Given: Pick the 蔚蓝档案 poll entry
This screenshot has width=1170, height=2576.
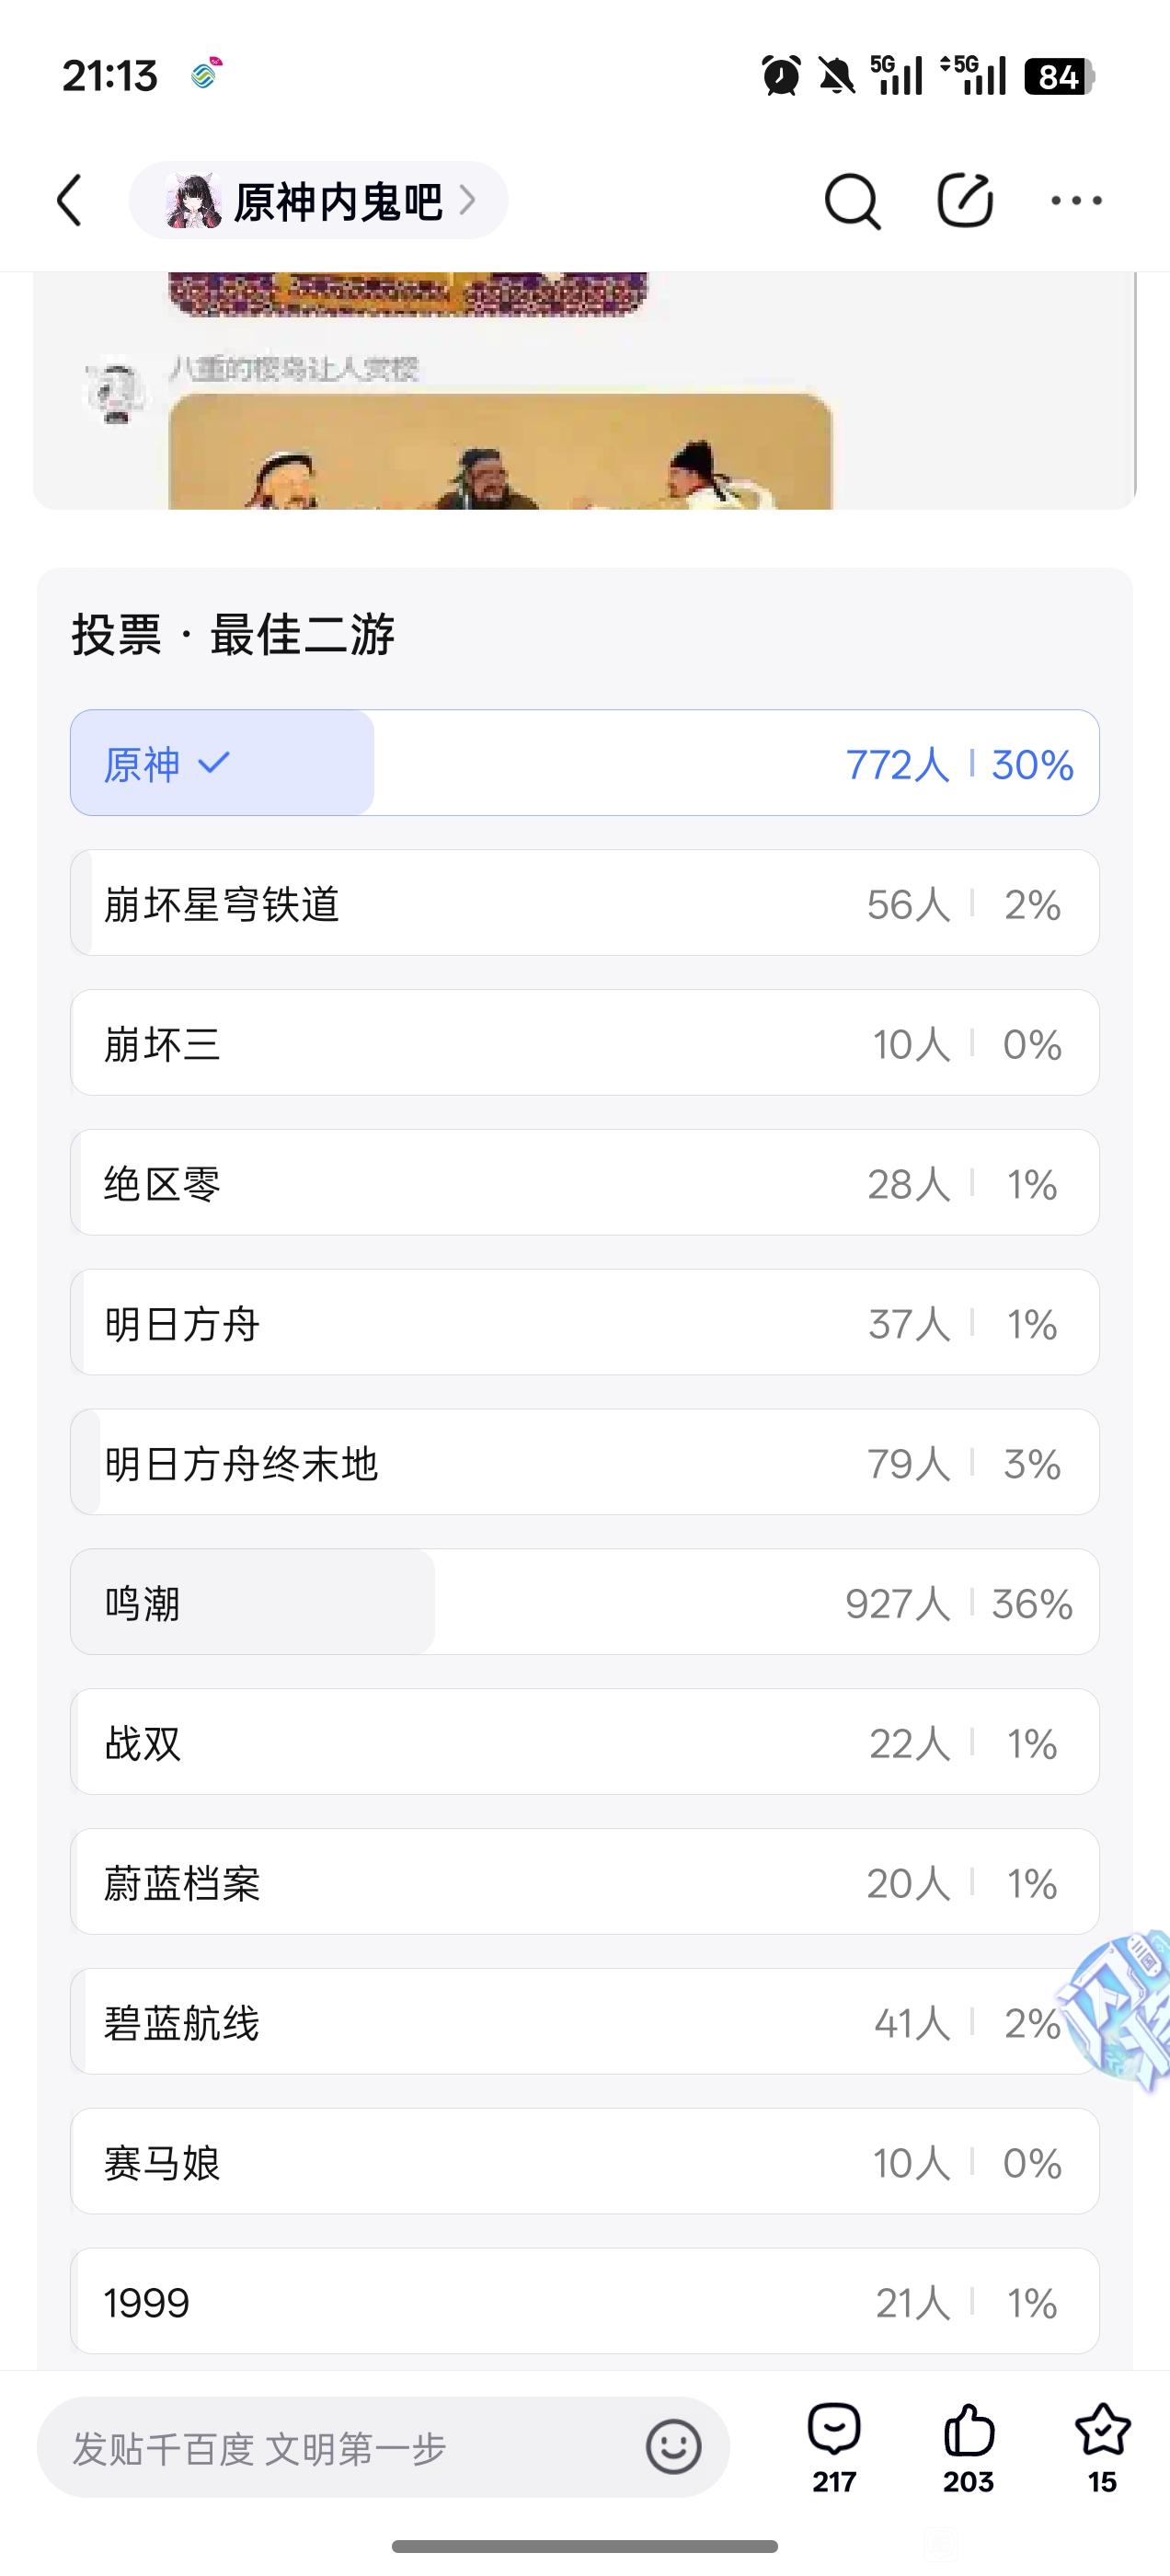Looking at the screenshot, I should pyautogui.click(x=584, y=1882).
